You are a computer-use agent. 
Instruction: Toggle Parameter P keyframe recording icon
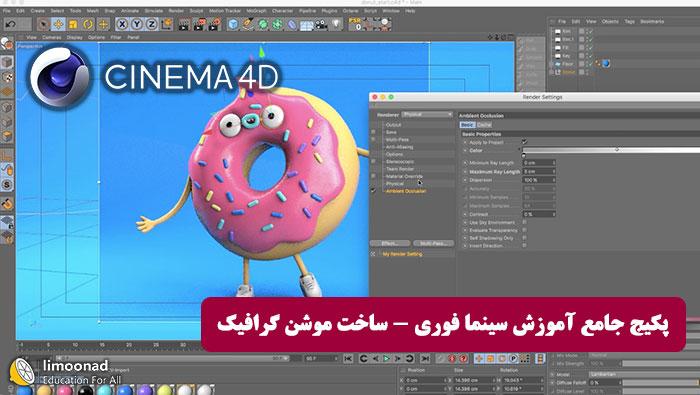(513, 358)
